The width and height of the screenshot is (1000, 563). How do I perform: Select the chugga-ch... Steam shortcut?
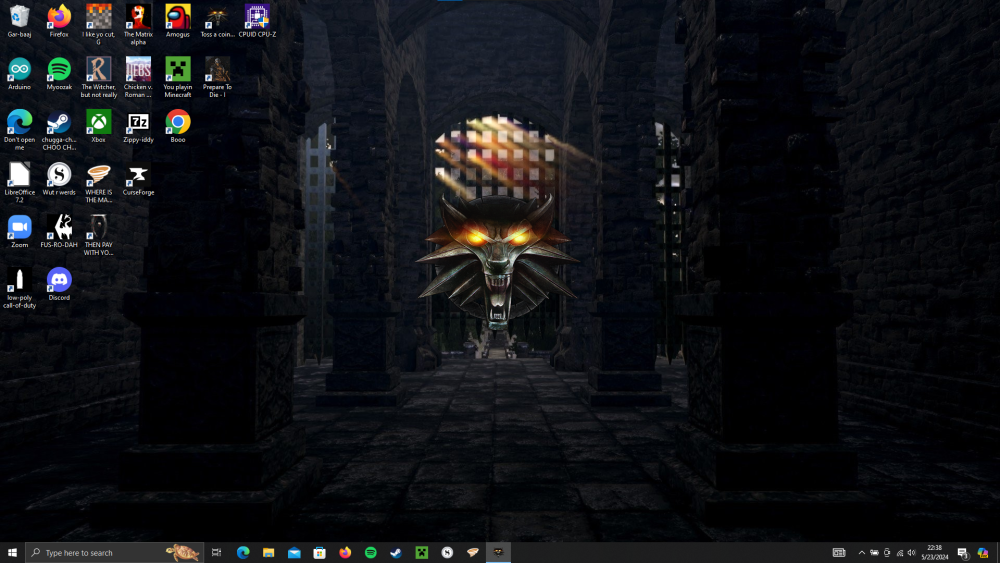click(x=59, y=130)
